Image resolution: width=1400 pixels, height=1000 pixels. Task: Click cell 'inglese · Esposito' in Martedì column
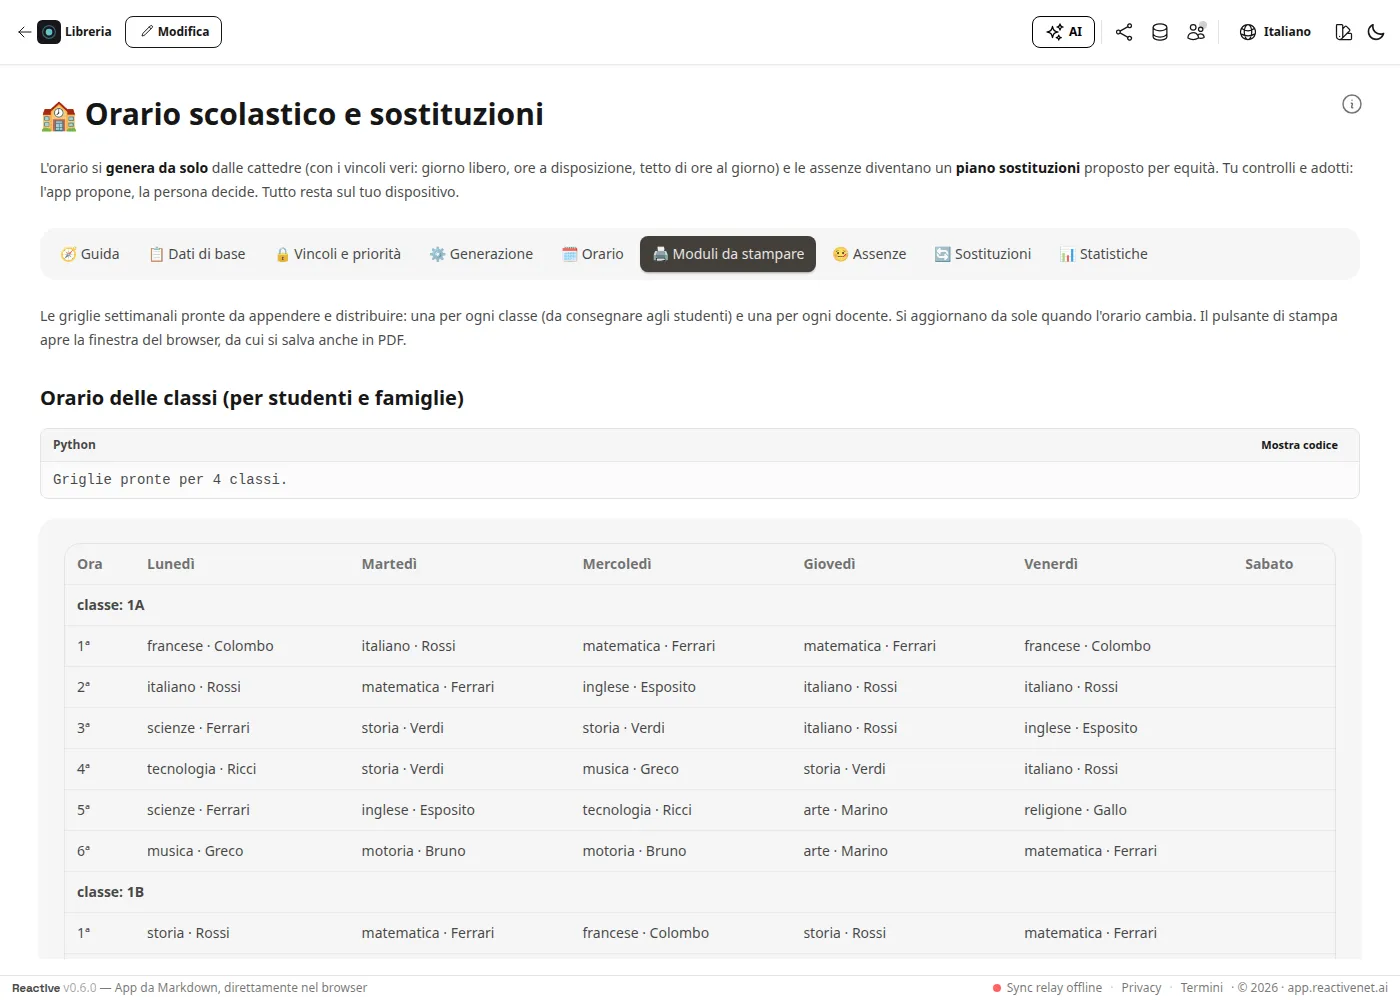(x=418, y=810)
